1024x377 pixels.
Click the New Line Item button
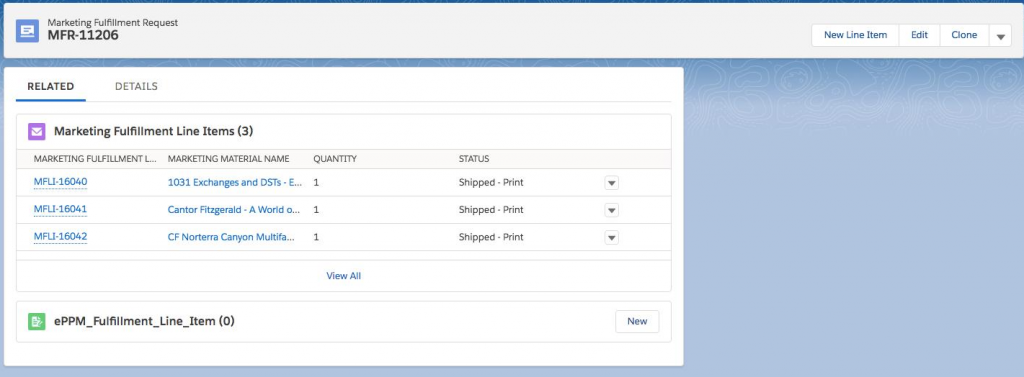click(x=856, y=35)
